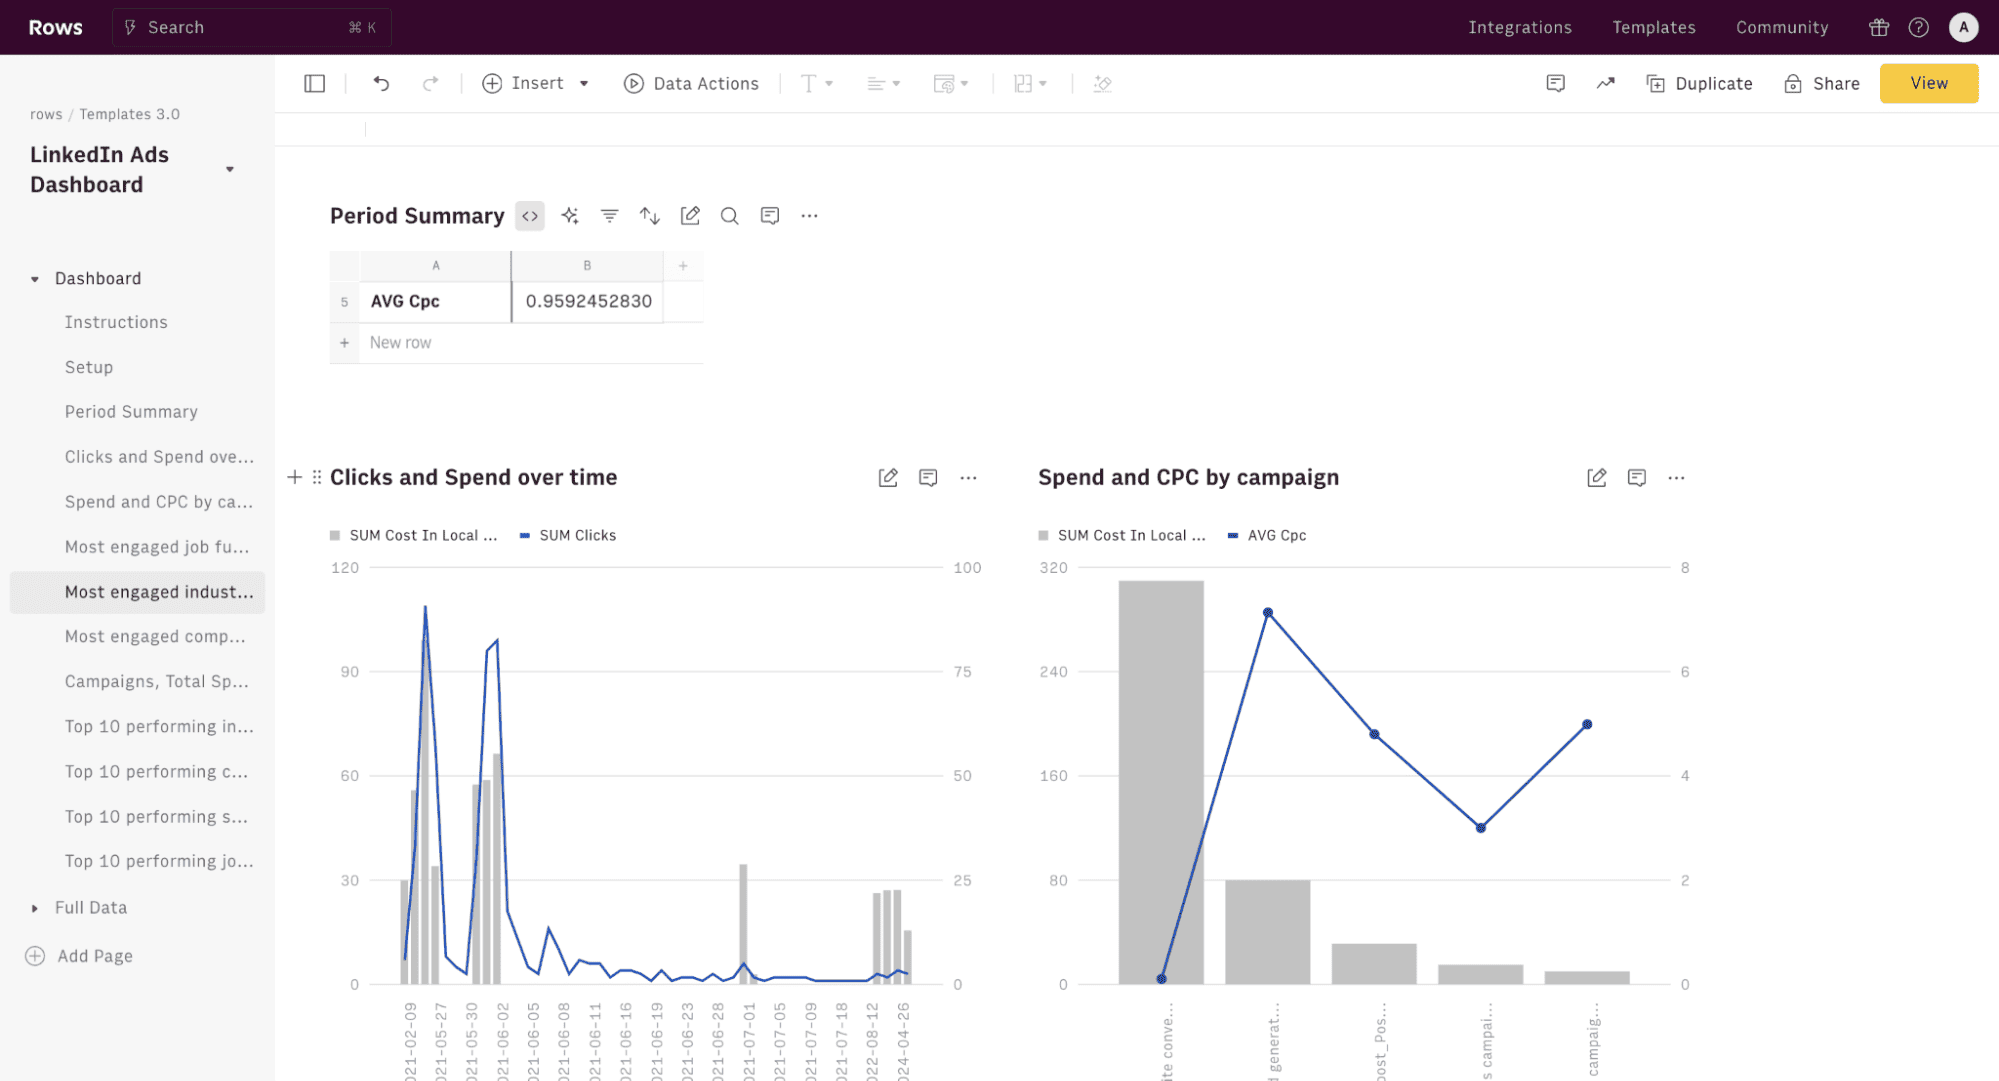Screen dimensions: 1999x1081
Task: Select Most engaged companies sidebar item
Action: tap(155, 637)
